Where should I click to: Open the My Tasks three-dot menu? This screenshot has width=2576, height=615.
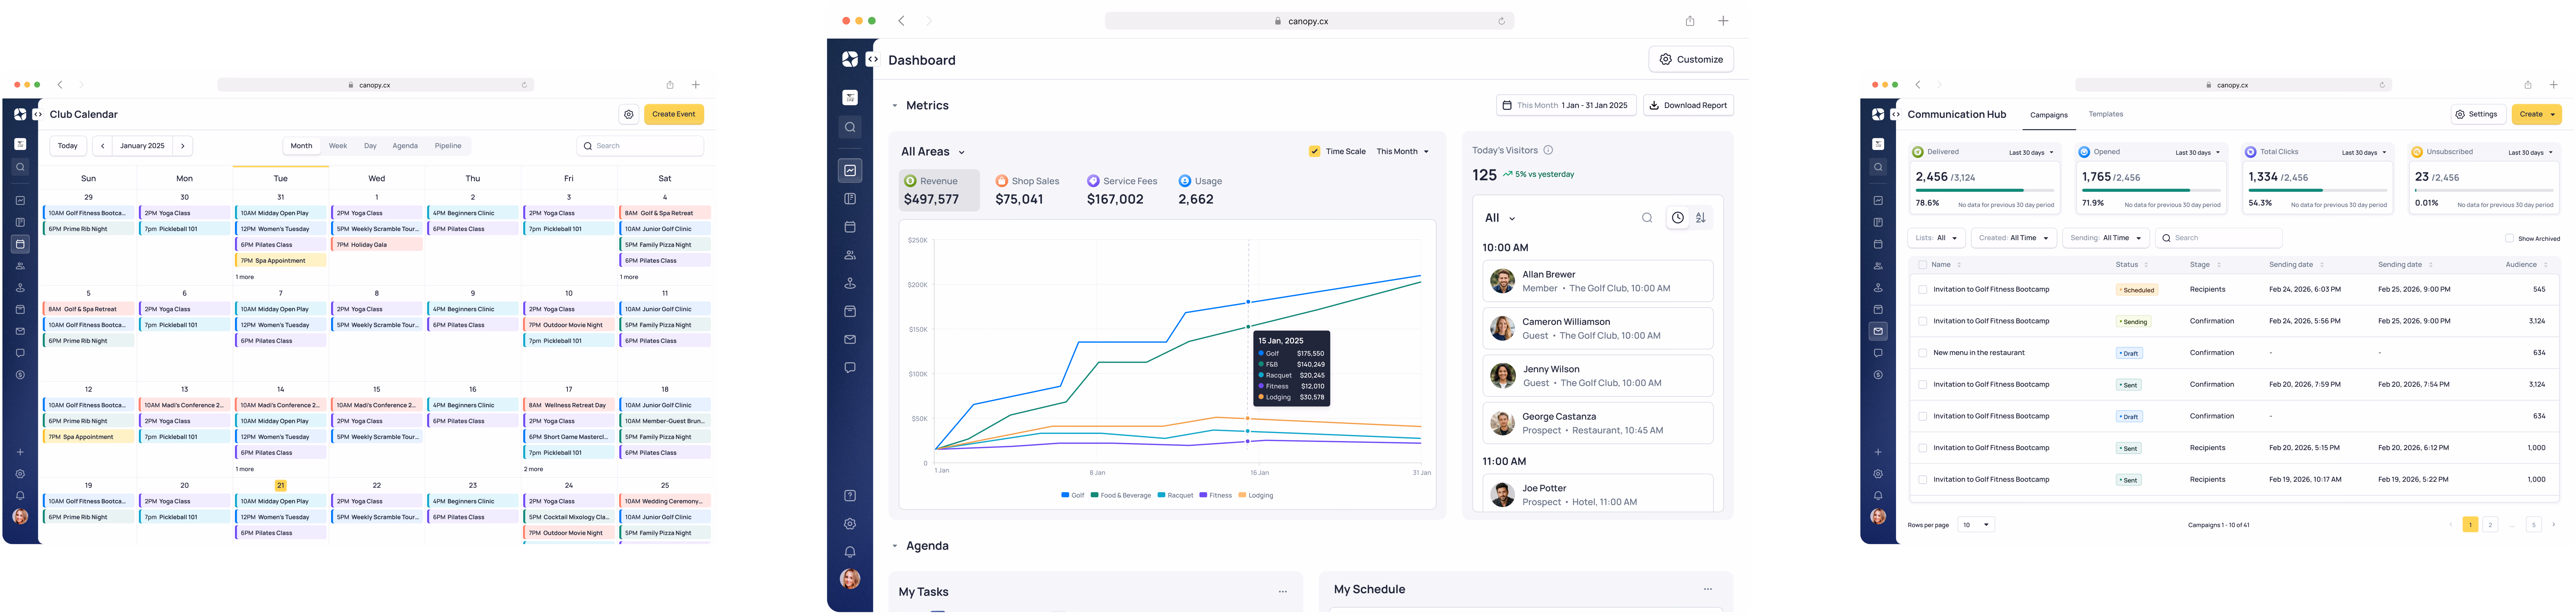tap(1283, 592)
